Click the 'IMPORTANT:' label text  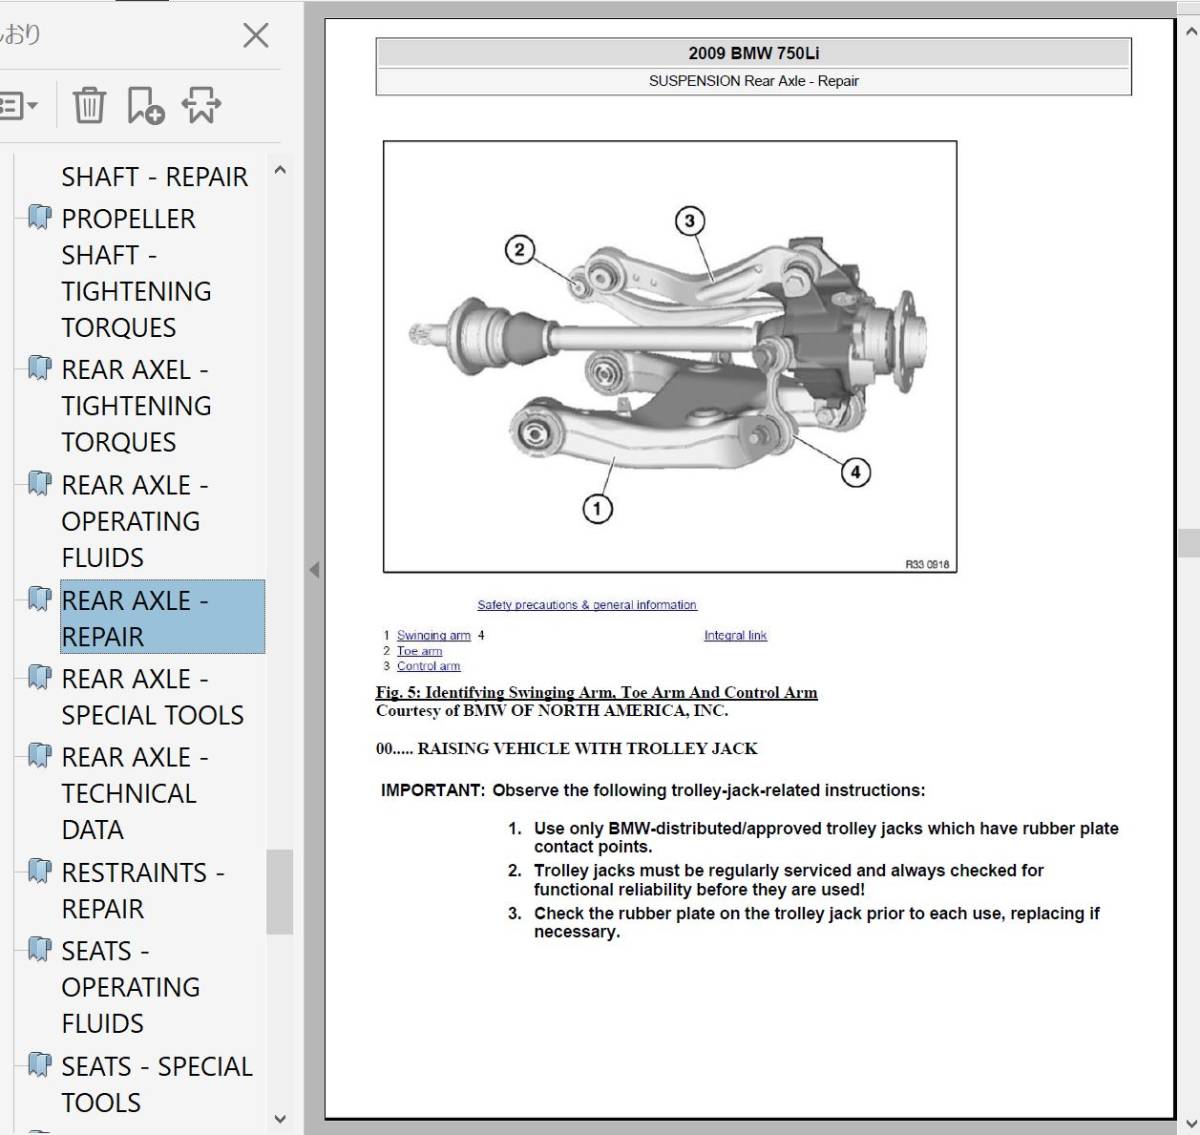[x=433, y=790]
